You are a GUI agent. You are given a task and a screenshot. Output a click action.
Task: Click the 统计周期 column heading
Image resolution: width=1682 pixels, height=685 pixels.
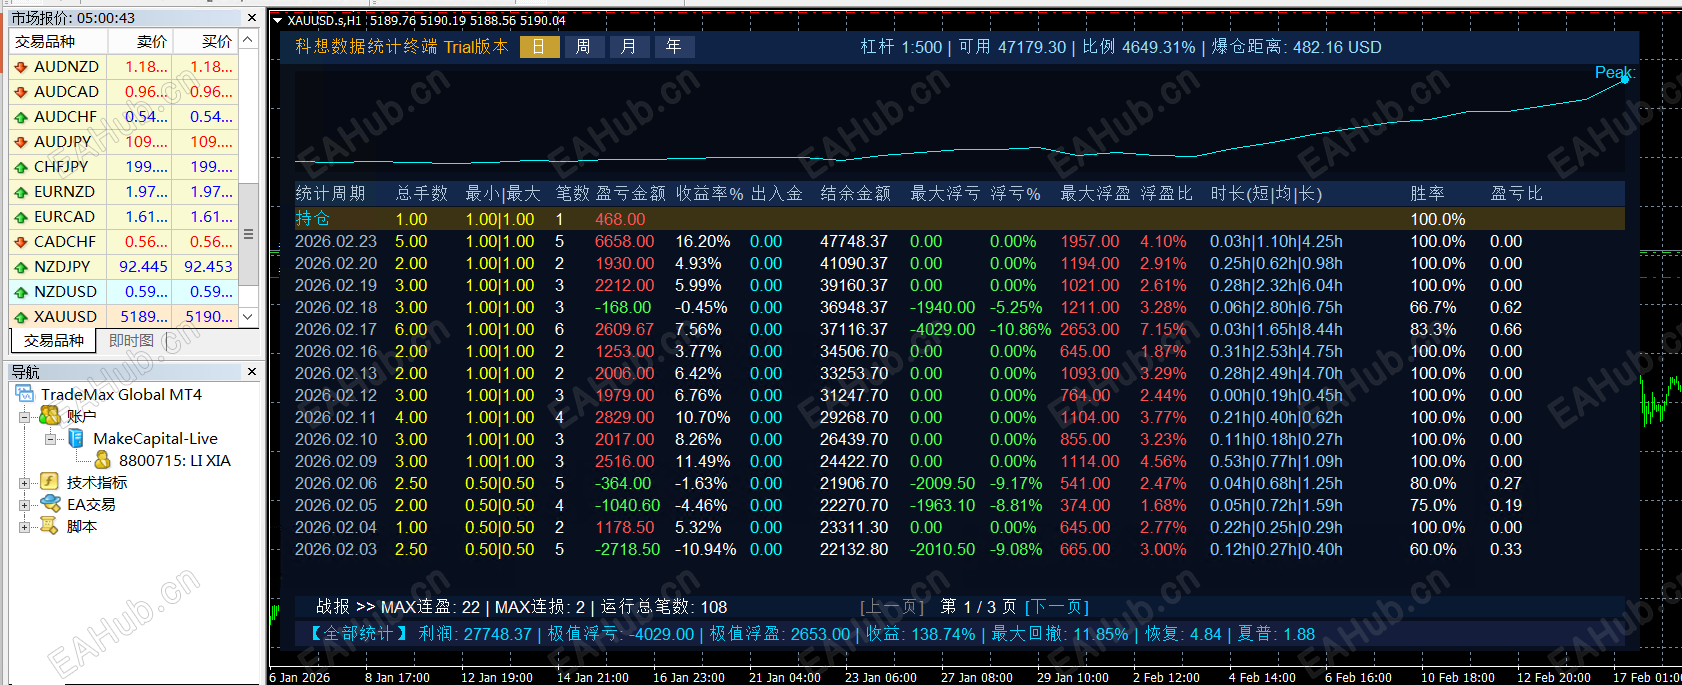click(x=330, y=193)
